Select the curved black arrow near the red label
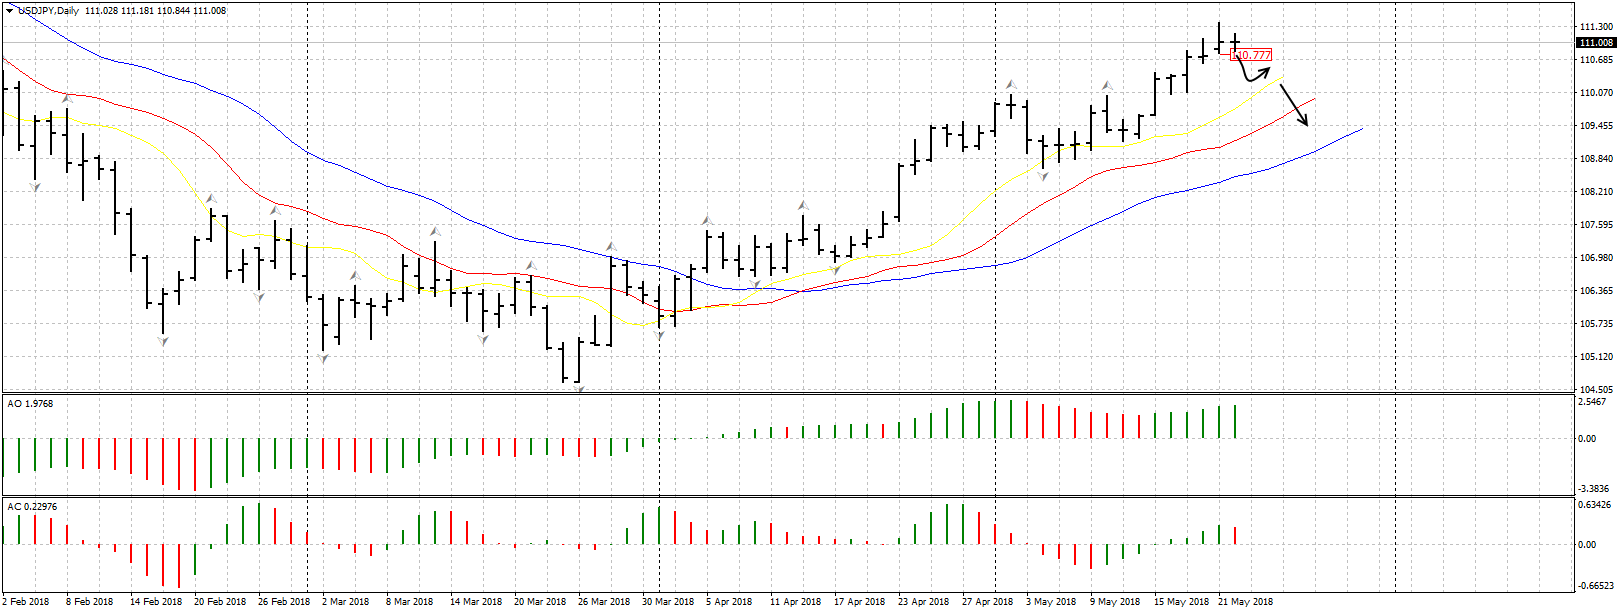This screenshot has height=613, width=1617. 1252,73
